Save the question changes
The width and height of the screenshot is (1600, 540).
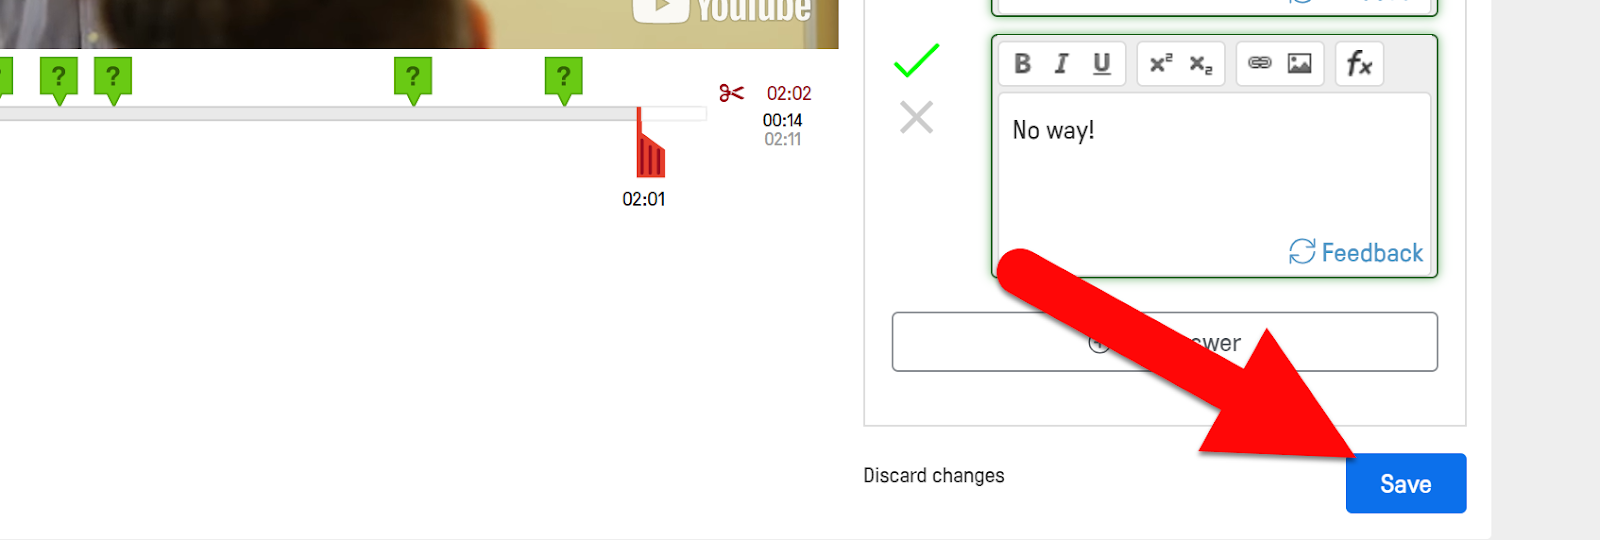pos(1406,483)
